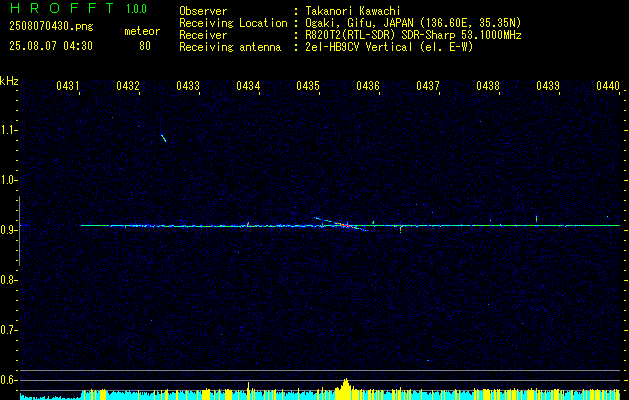This screenshot has width=629, height=400.
Task: Click the 0439 time axis marker
Action: coord(548,86)
